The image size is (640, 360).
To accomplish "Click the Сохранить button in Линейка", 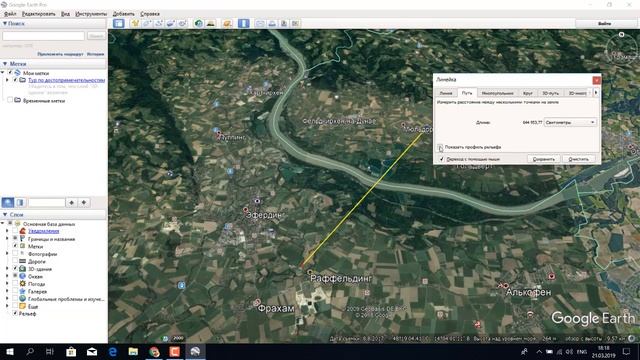I will (x=544, y=159).
